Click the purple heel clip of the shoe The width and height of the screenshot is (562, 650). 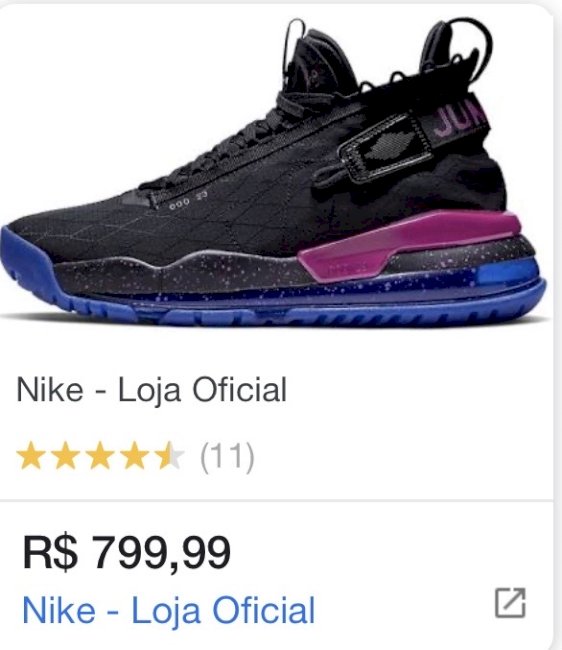point(408,245)
